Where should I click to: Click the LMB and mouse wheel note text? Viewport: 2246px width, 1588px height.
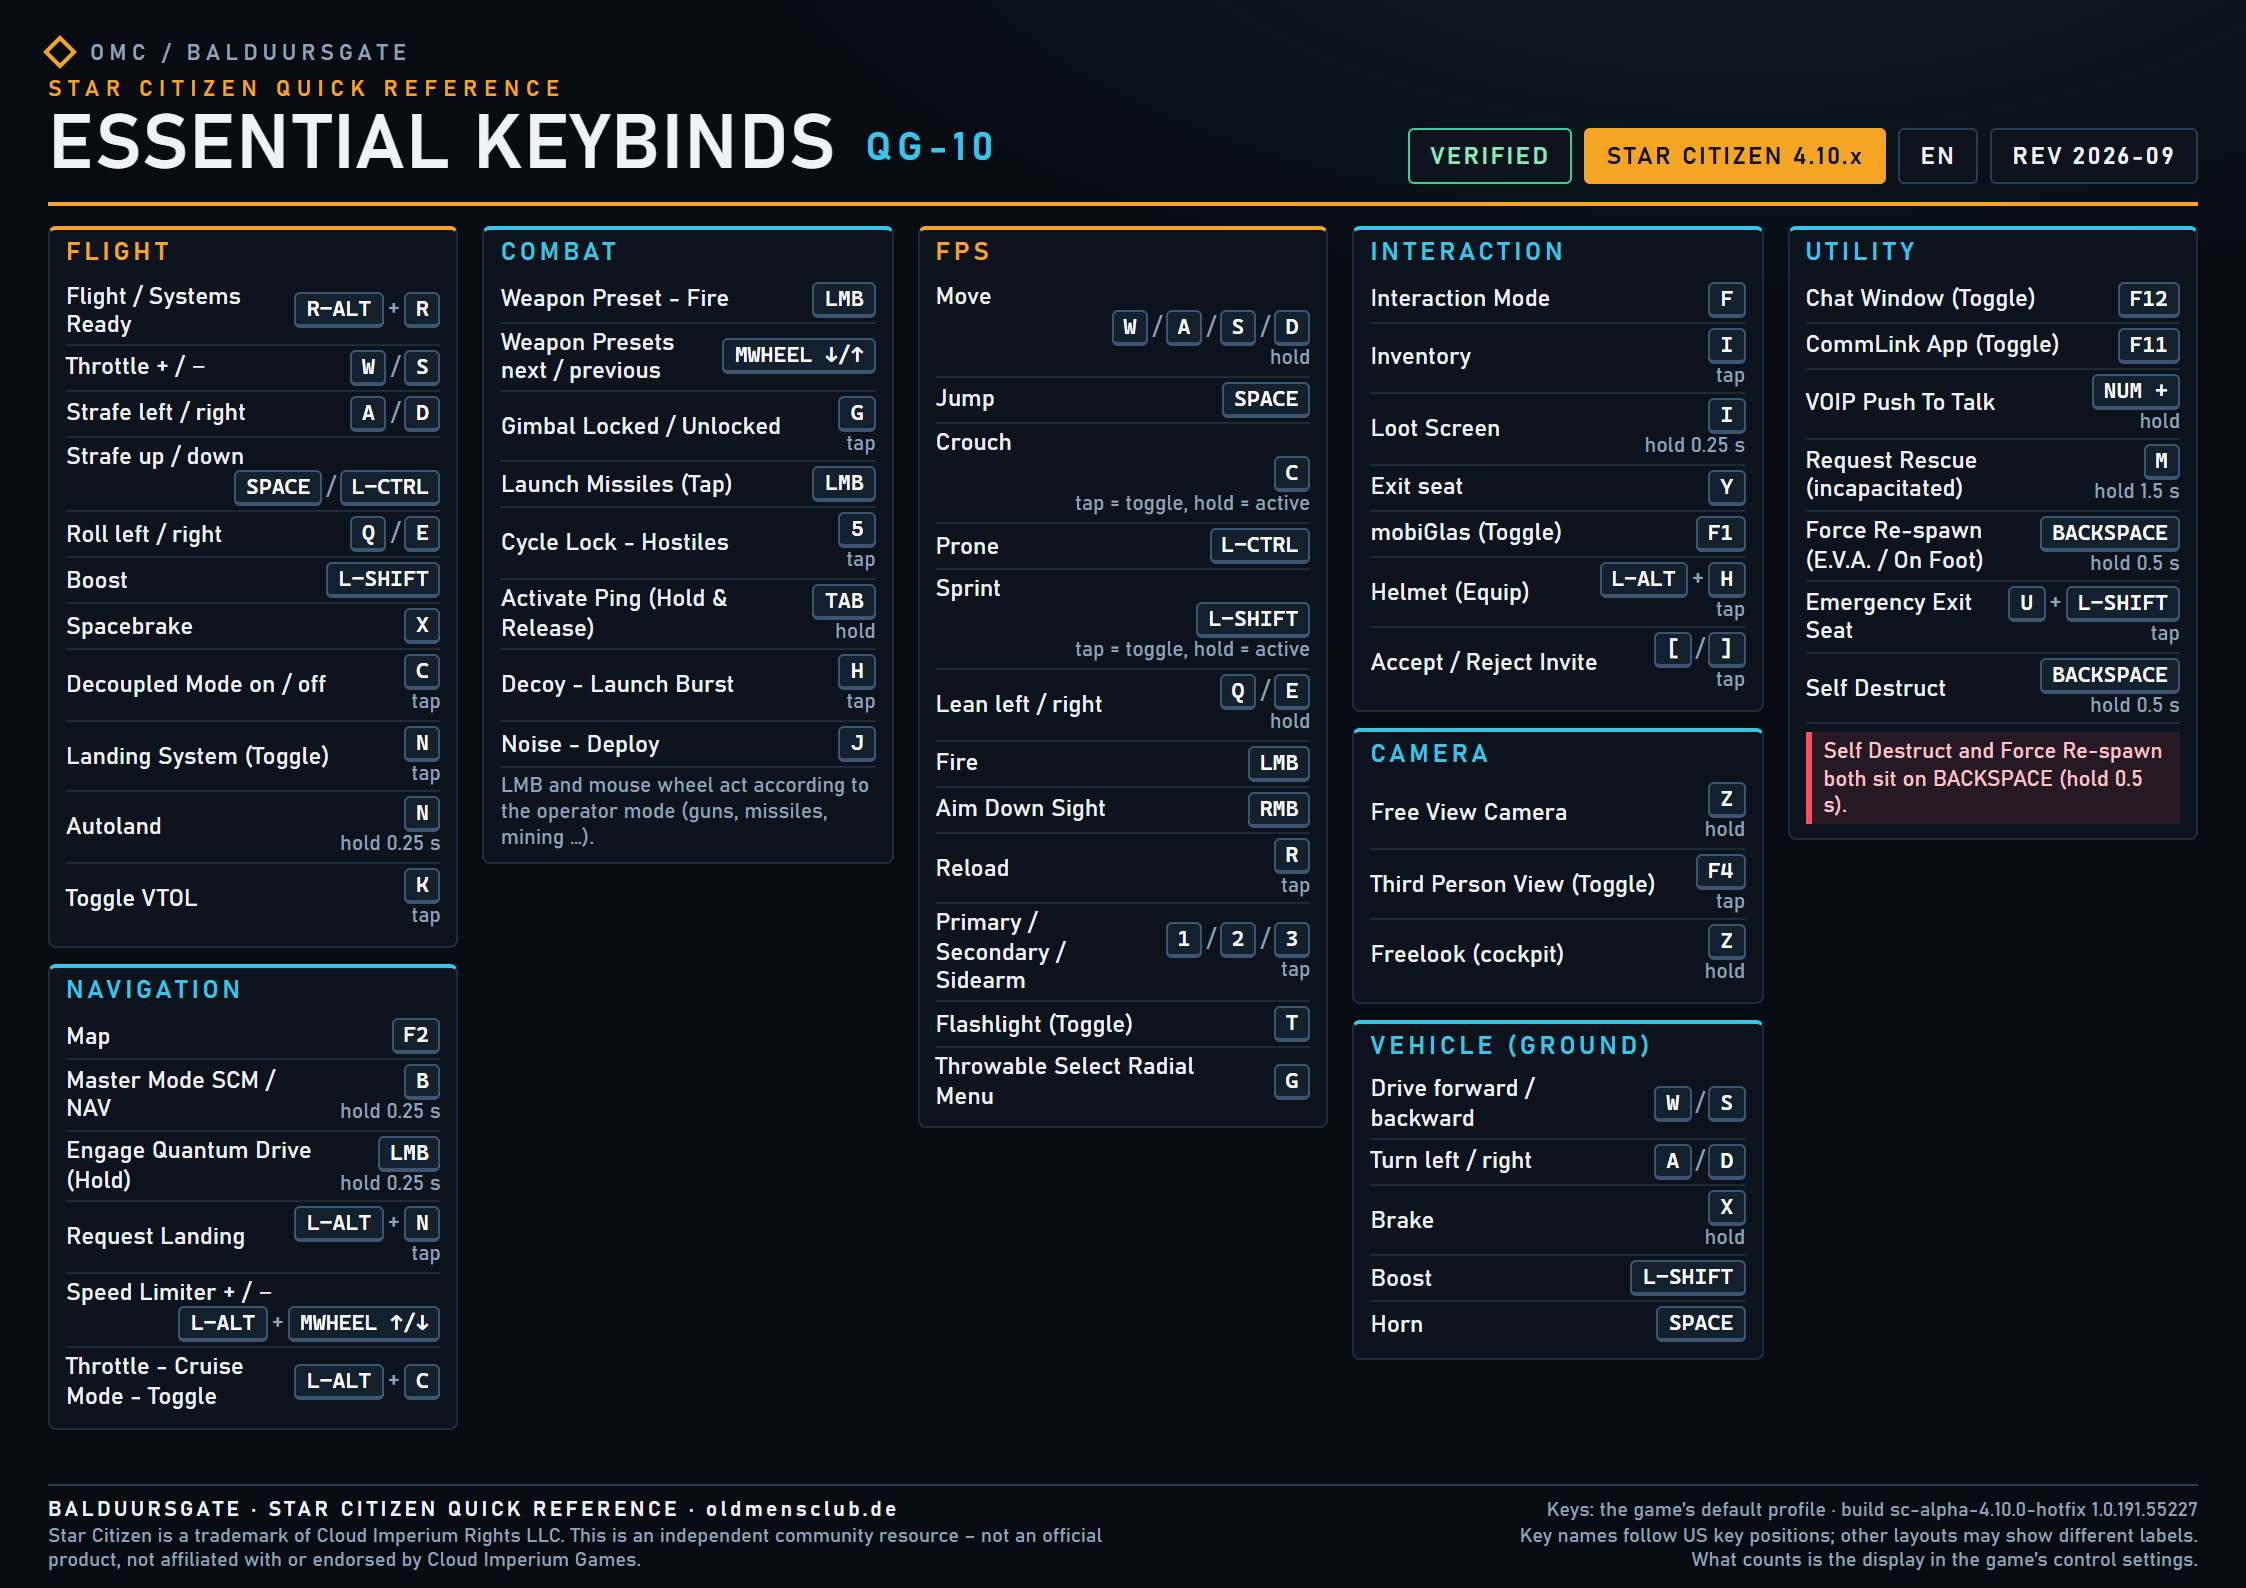coord(685,811)
